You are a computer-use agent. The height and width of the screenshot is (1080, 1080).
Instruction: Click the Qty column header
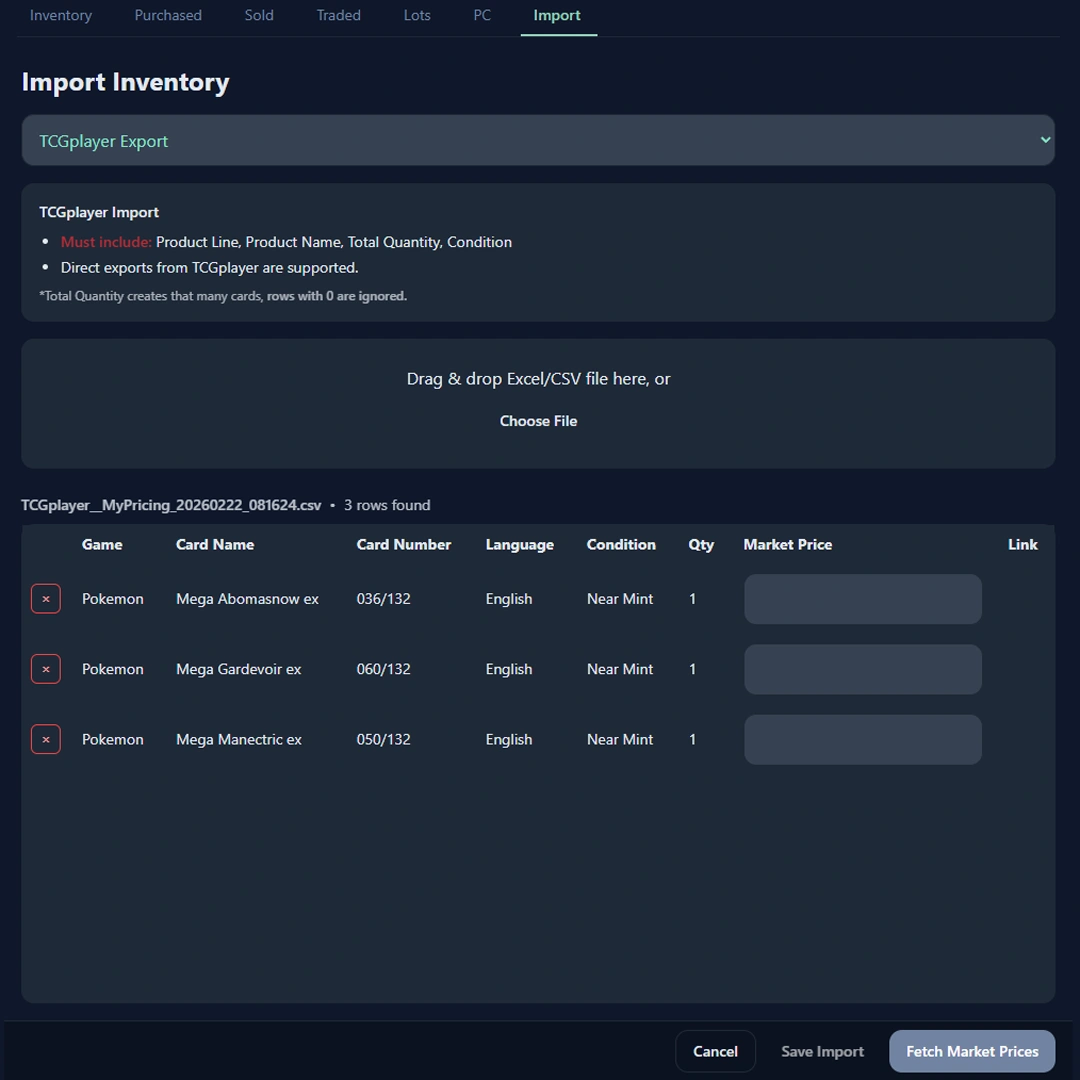pyautogui.click(x=701, y=545)
